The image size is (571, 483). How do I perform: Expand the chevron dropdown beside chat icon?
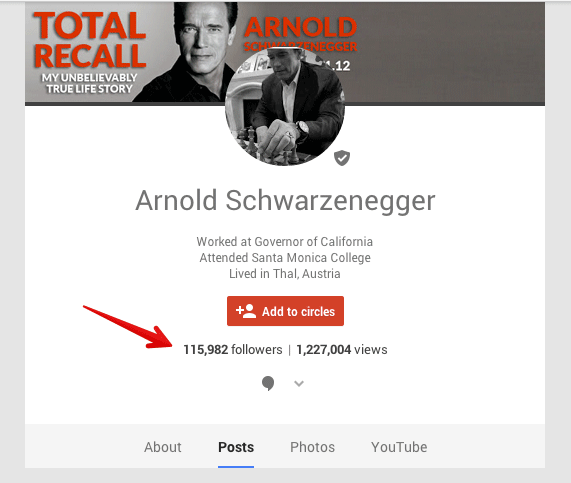pyautogui.click(x=299, y=383)
